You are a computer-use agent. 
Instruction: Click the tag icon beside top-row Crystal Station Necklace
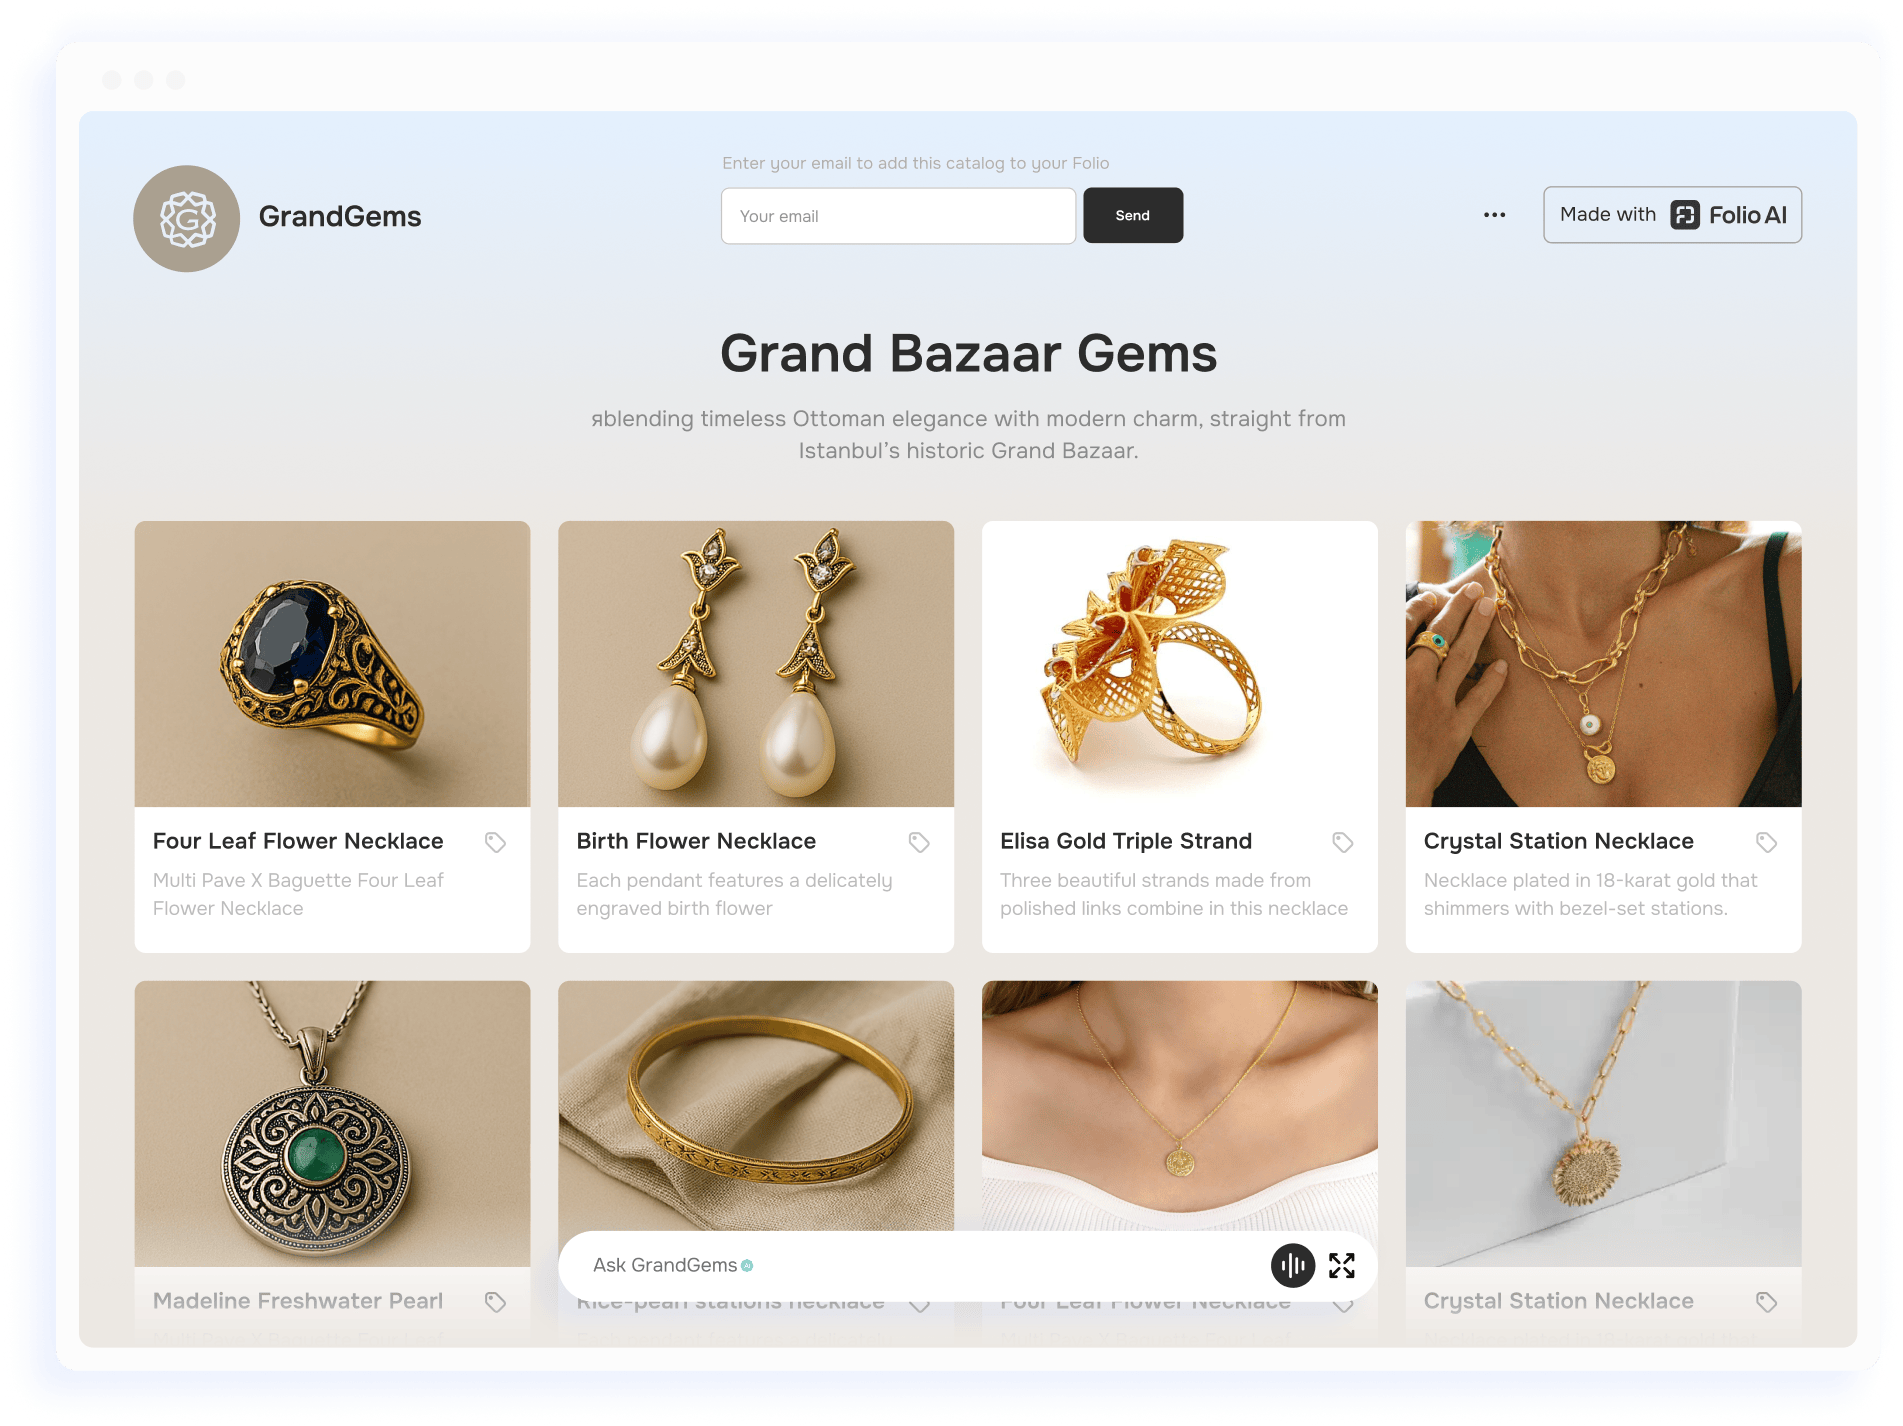pos(1767,842)
